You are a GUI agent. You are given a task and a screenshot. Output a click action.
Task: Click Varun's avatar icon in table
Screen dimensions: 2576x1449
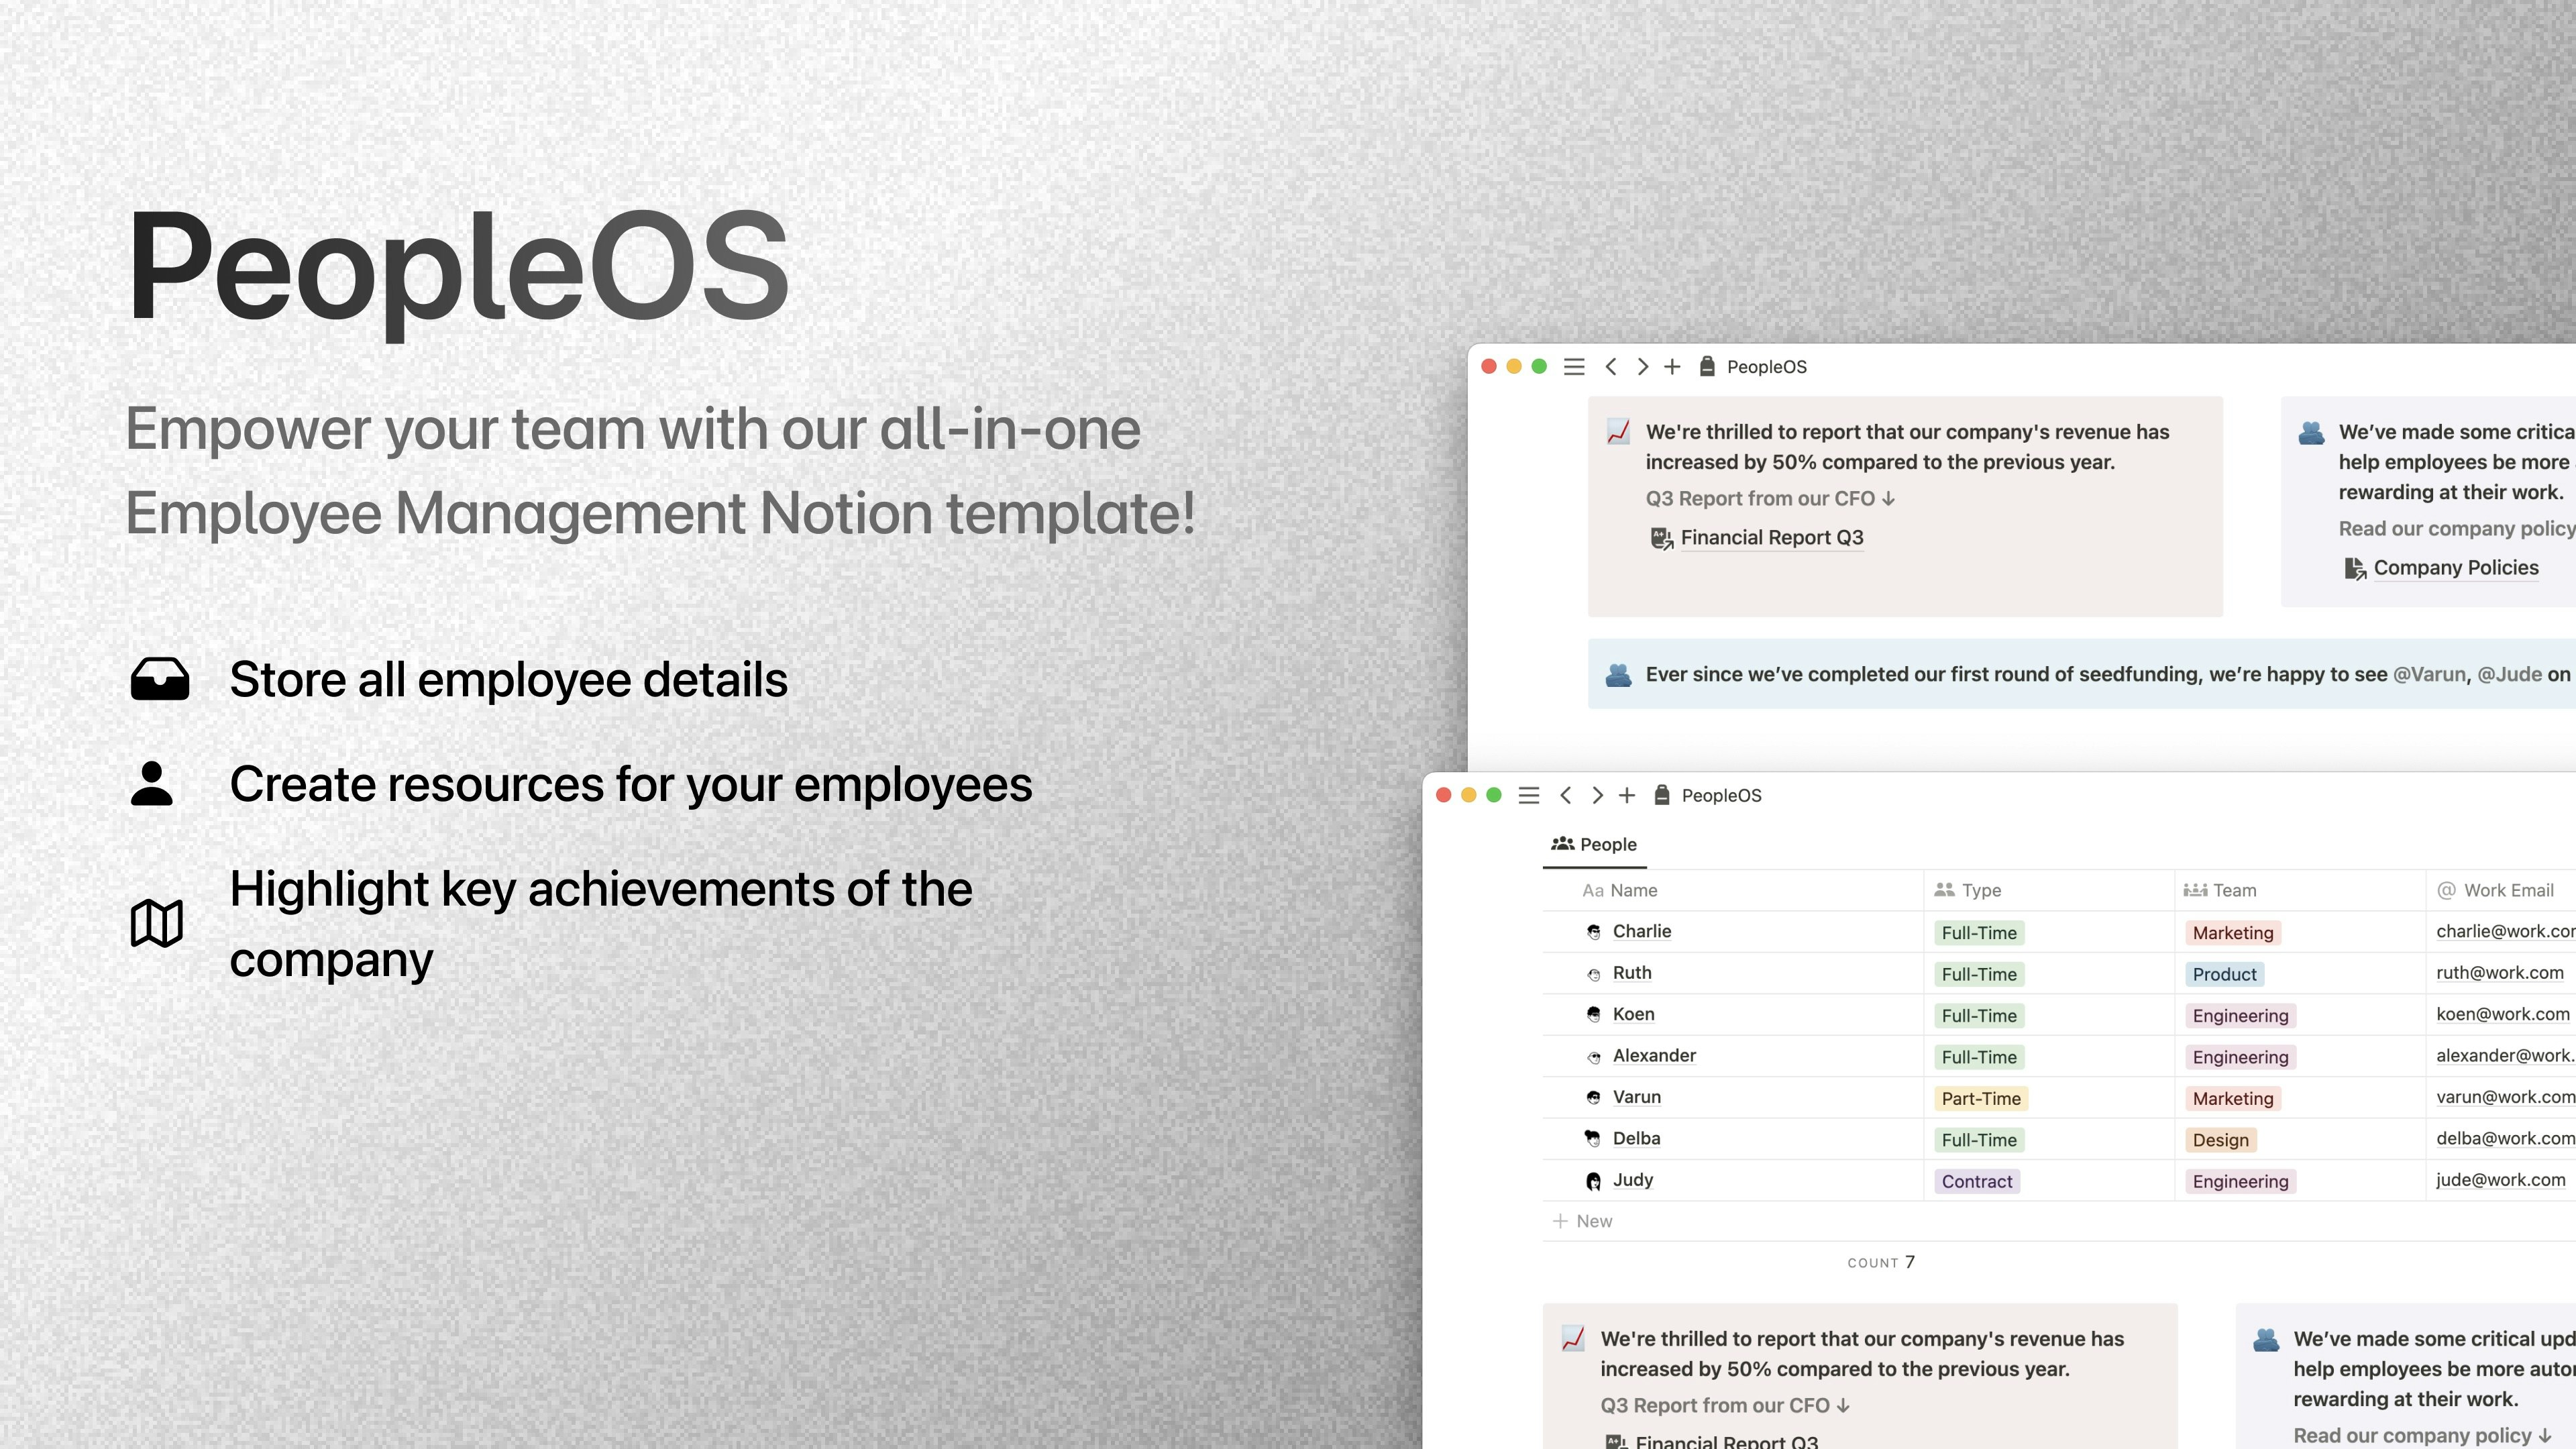point(1594,1098)
